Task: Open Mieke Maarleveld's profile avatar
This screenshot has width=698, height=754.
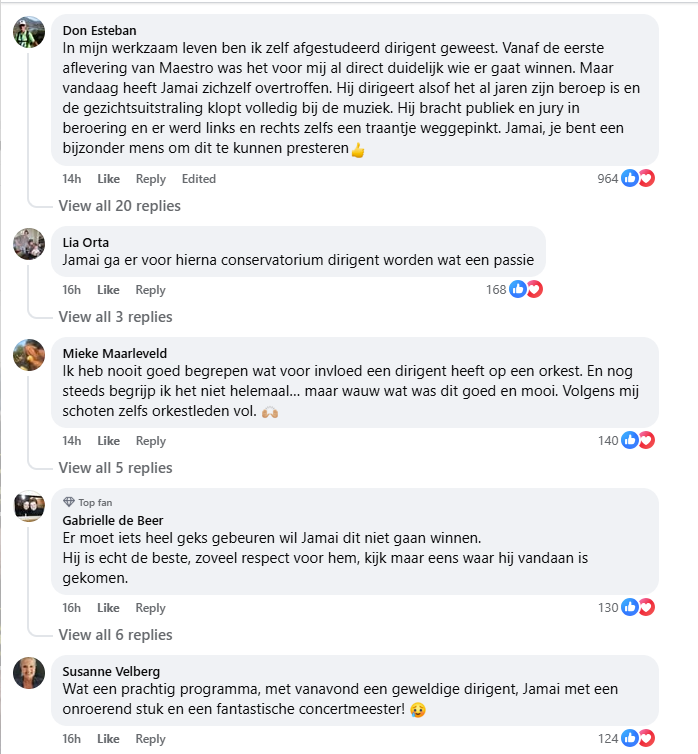Action: tap(28, 355)
